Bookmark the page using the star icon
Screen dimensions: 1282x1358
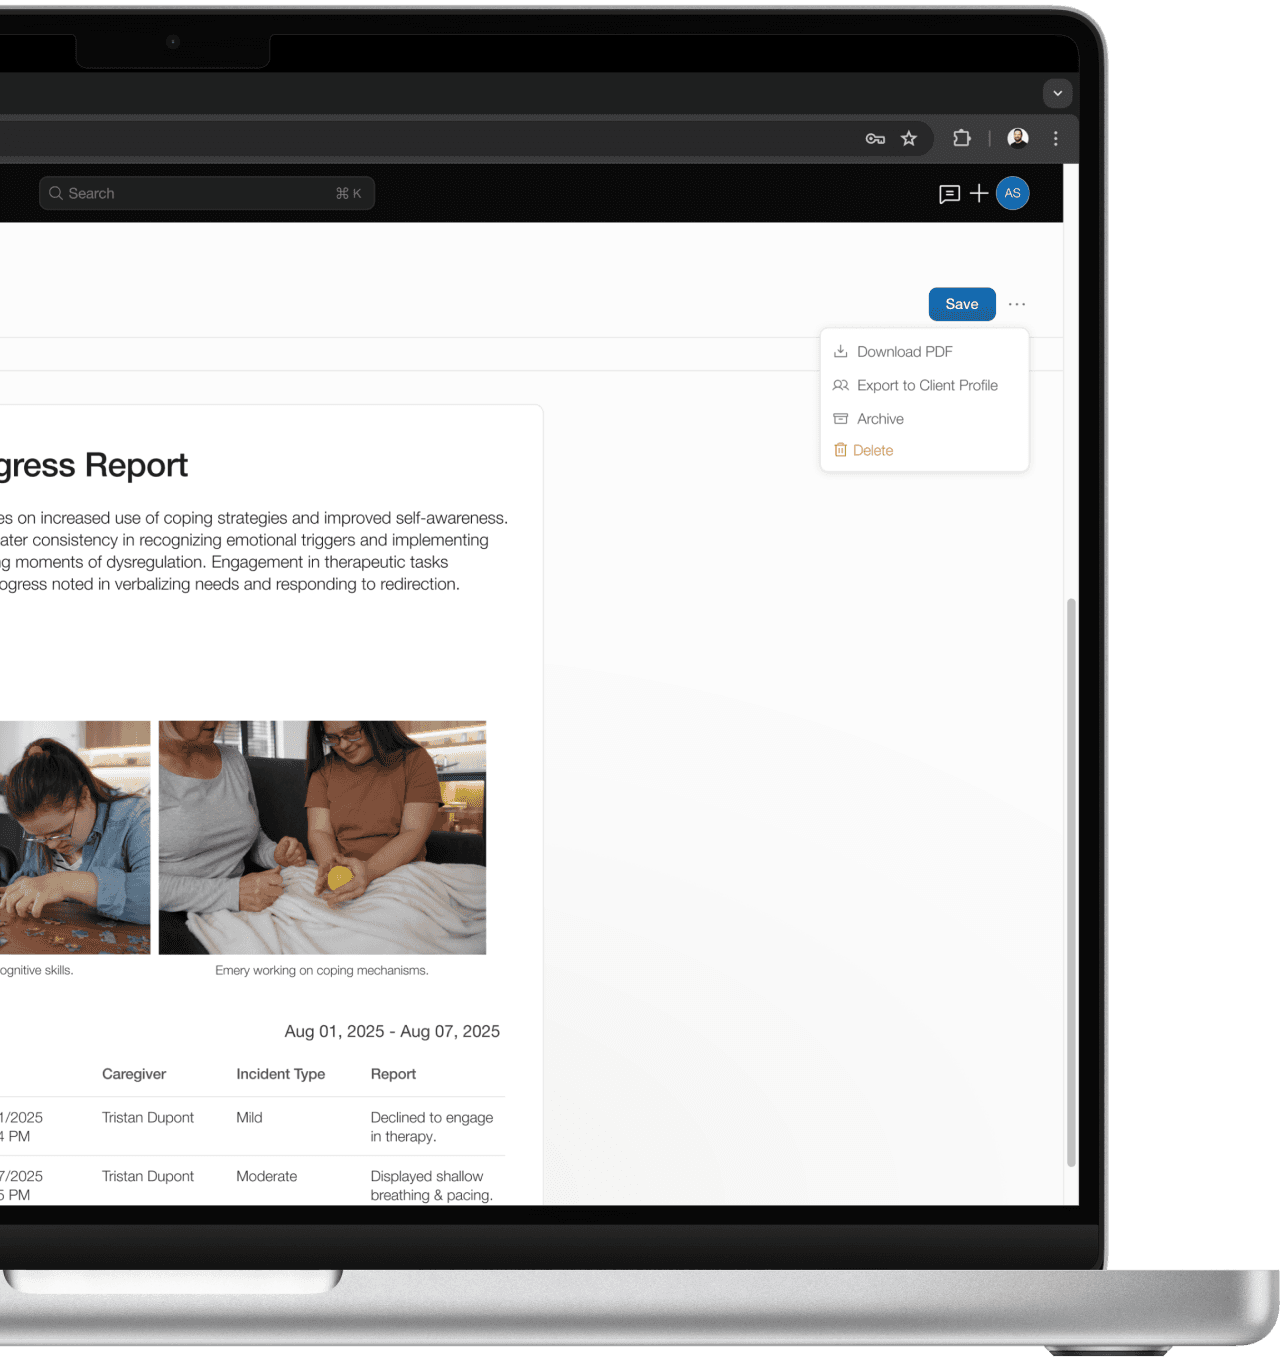point(909,139)
